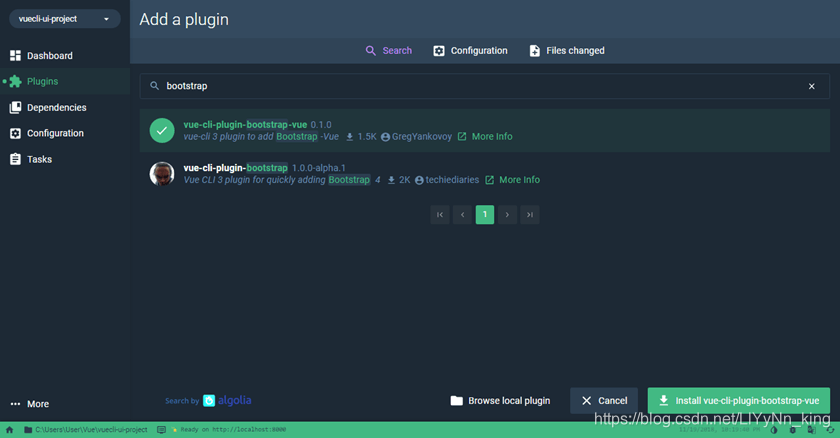Open the vuecli-ui-project dropdown

click(64, 19)
